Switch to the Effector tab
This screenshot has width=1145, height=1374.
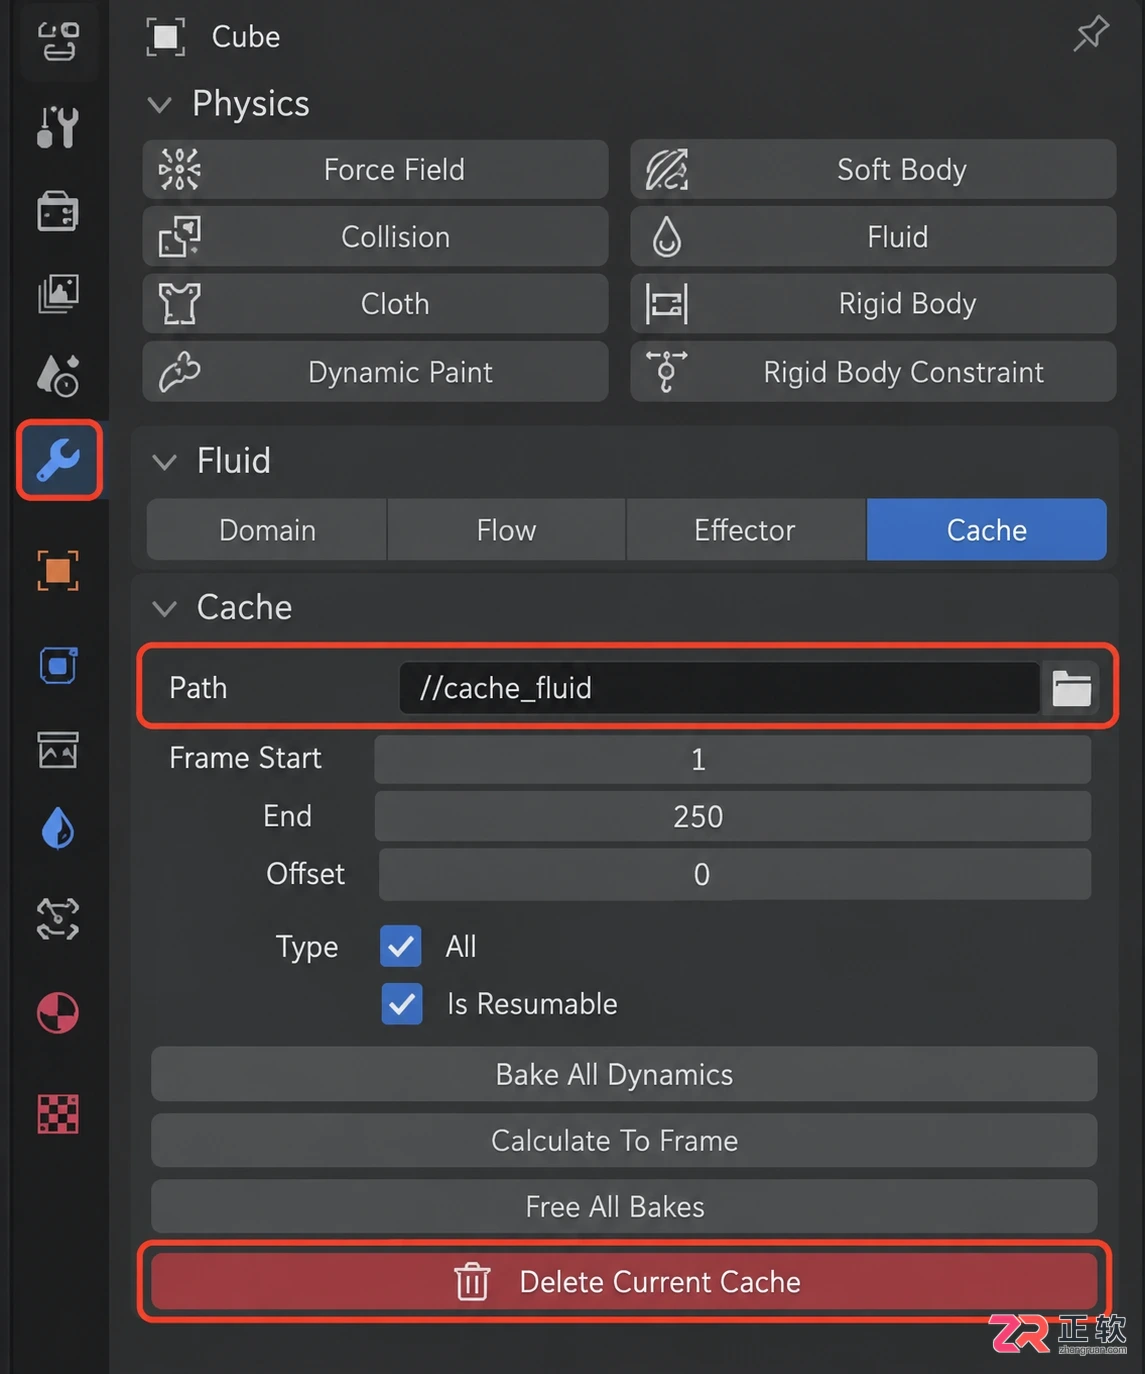click(745, 530)
